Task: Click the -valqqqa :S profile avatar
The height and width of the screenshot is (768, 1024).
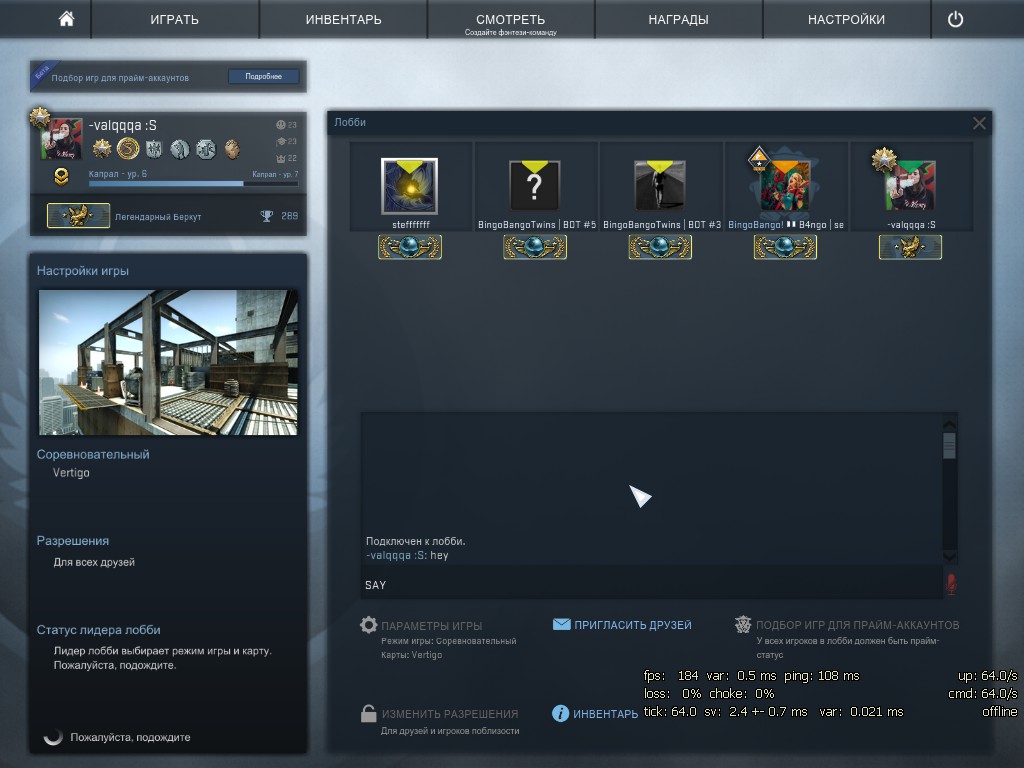Action: coord(62,138)
